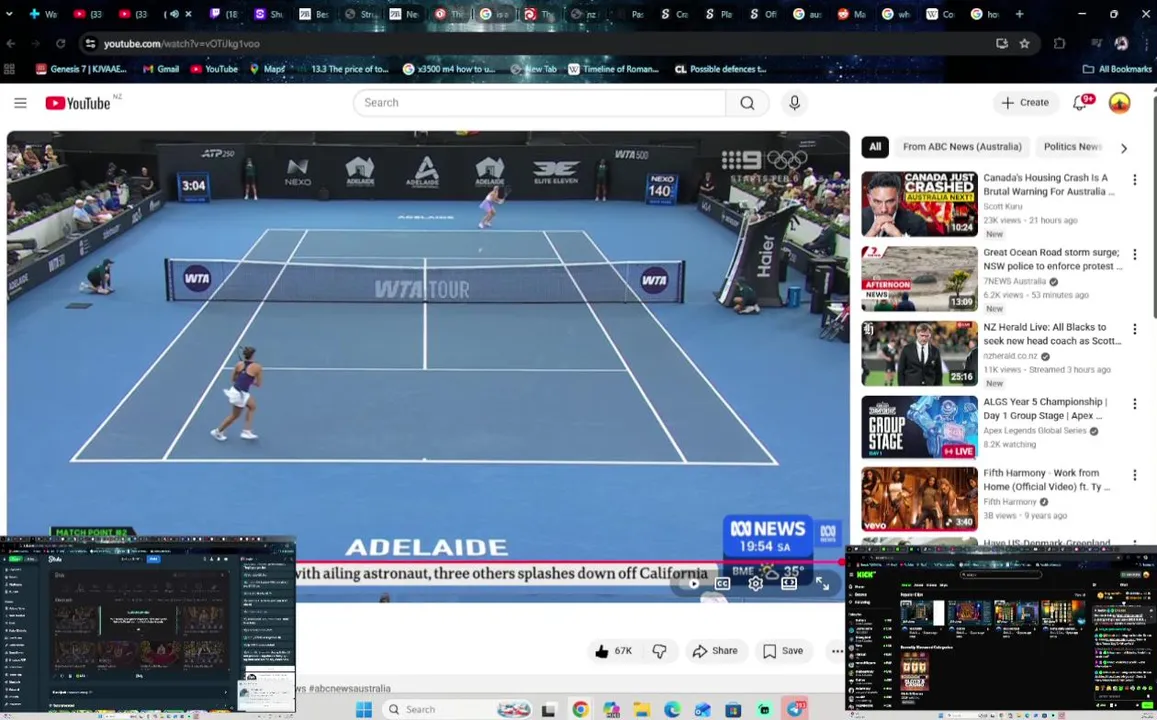Open Telegram from the taskbar
Screen dimensions: 1157x720
(x=795, y=710)
